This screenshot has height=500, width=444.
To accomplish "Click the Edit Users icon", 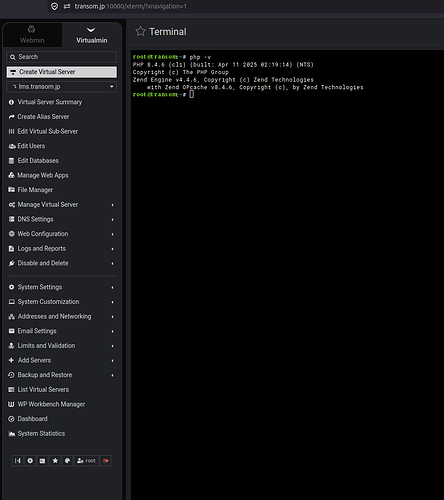I will click(x=12, y=146).
